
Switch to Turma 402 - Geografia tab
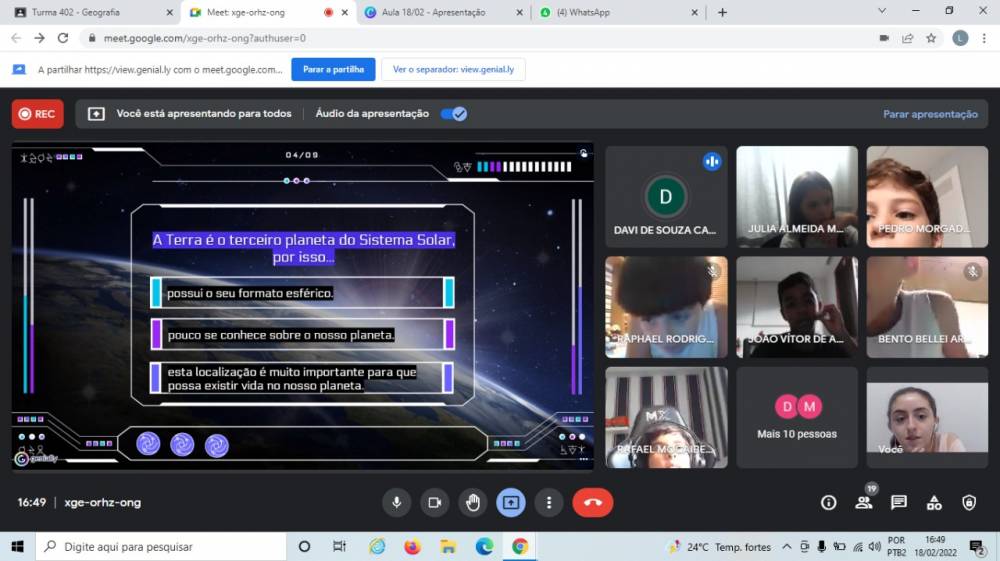click(88, 12)
